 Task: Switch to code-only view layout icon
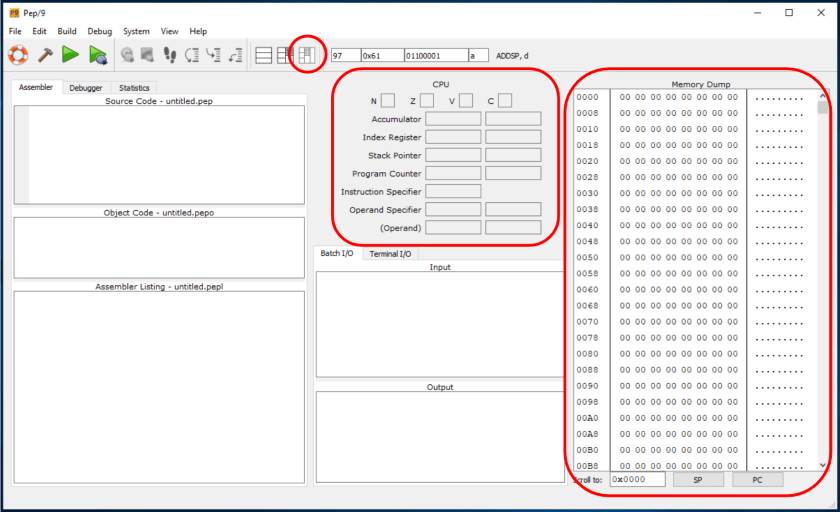click(264, 55)
